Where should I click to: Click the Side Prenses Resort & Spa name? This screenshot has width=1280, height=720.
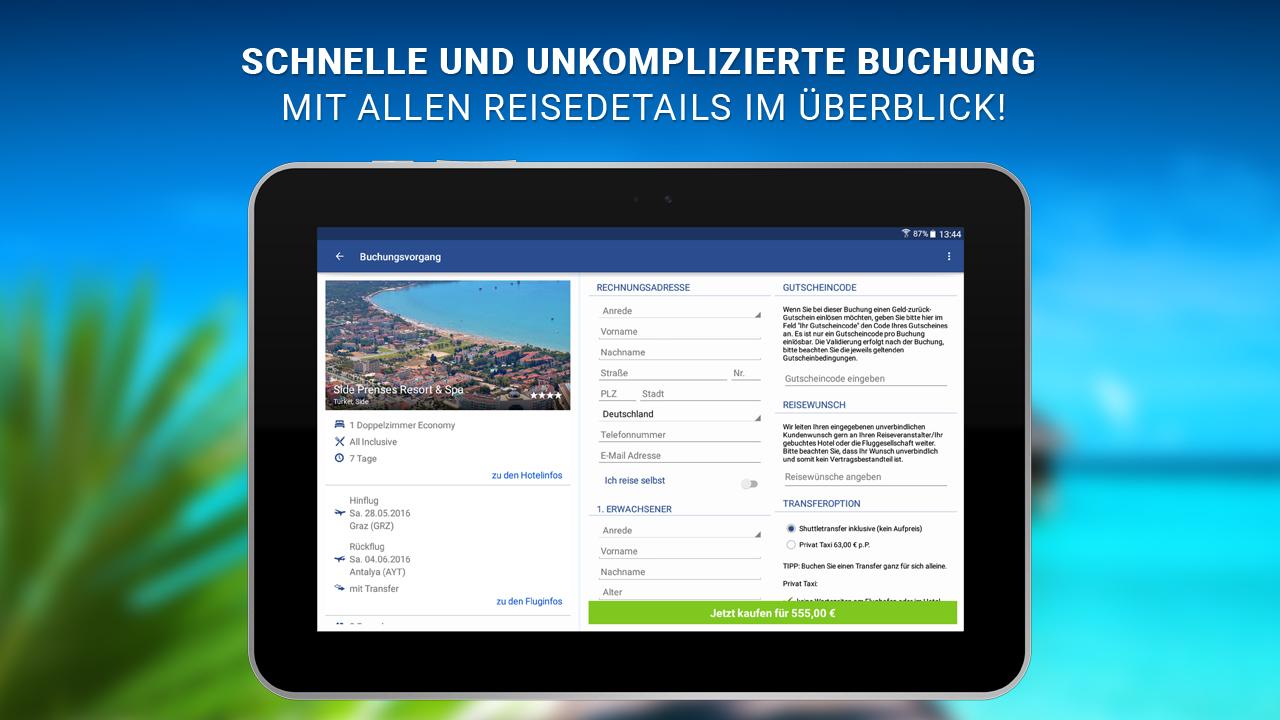coord(398,390)
